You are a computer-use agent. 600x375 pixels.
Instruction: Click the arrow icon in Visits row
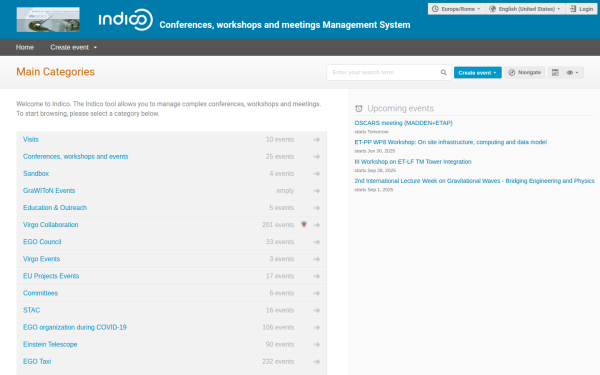point(316,140)
